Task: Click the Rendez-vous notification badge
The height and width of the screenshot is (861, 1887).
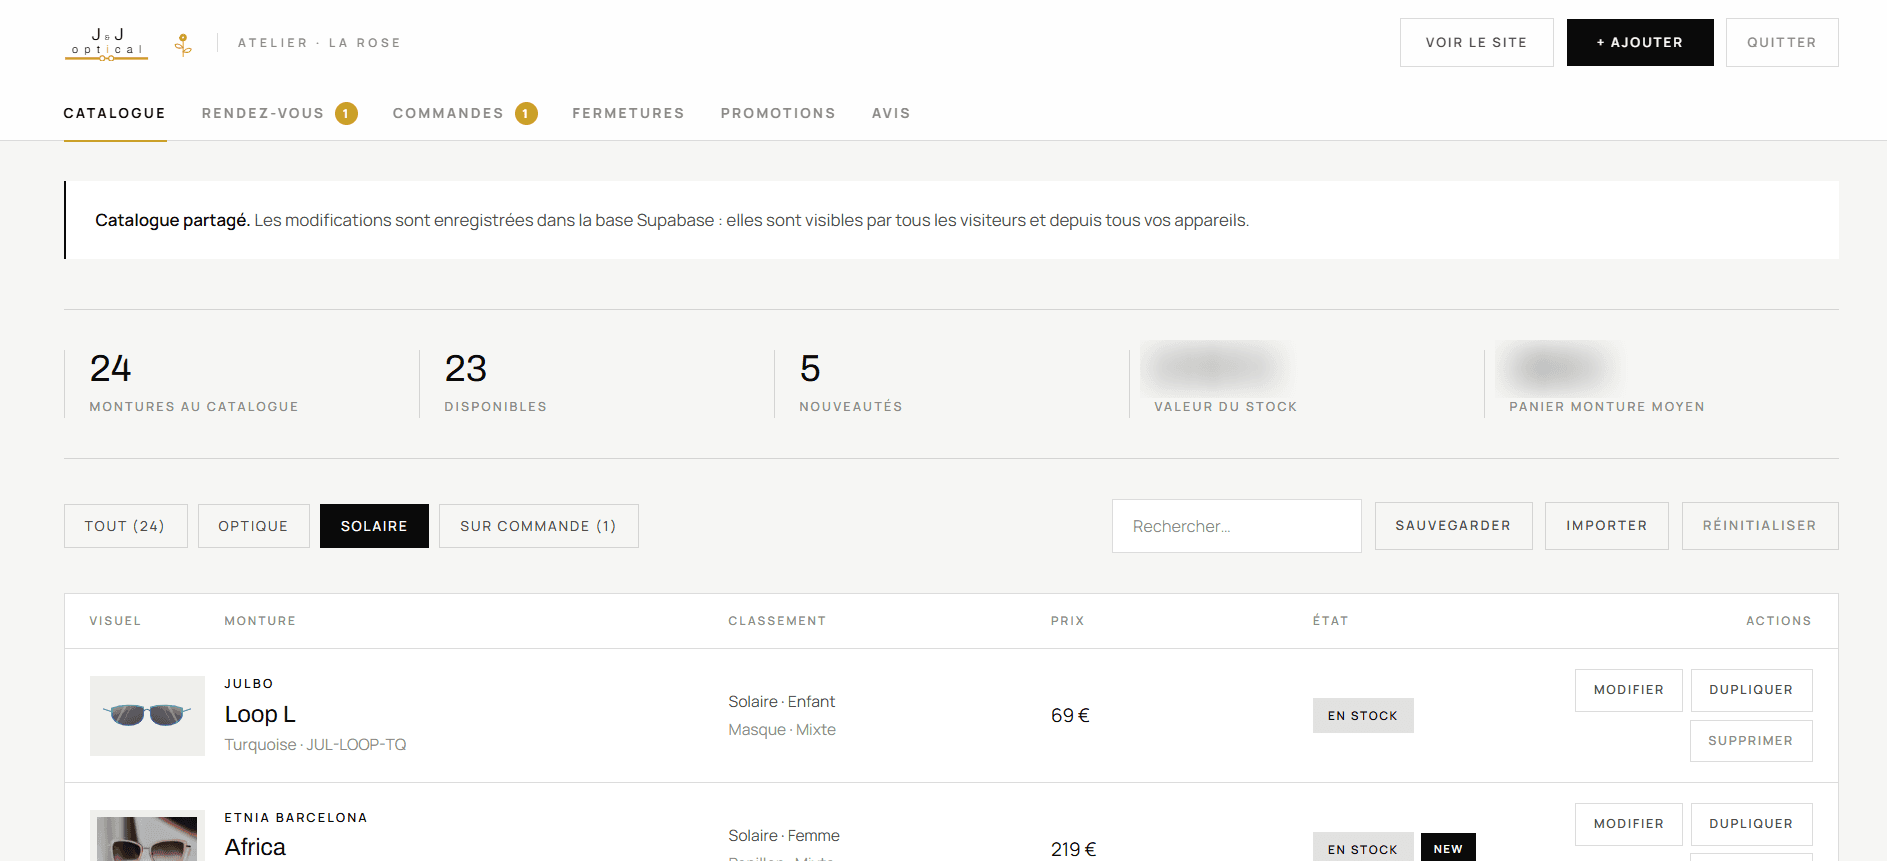Action: point(346,114)
